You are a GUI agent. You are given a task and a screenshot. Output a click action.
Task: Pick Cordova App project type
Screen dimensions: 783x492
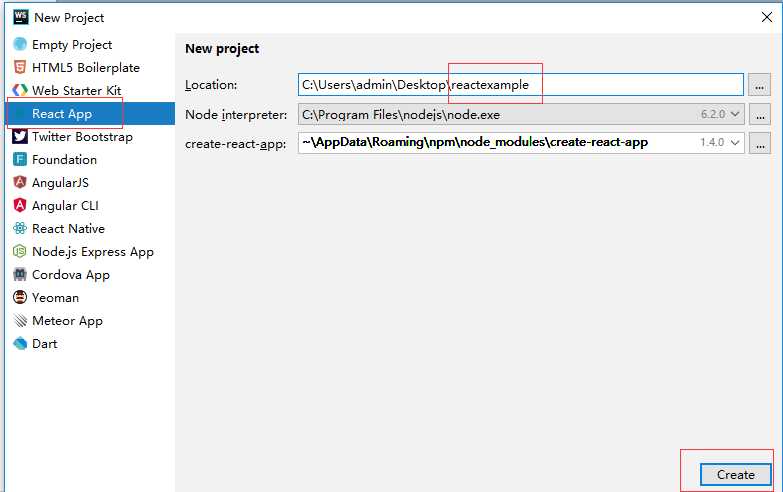coord(90,274)
